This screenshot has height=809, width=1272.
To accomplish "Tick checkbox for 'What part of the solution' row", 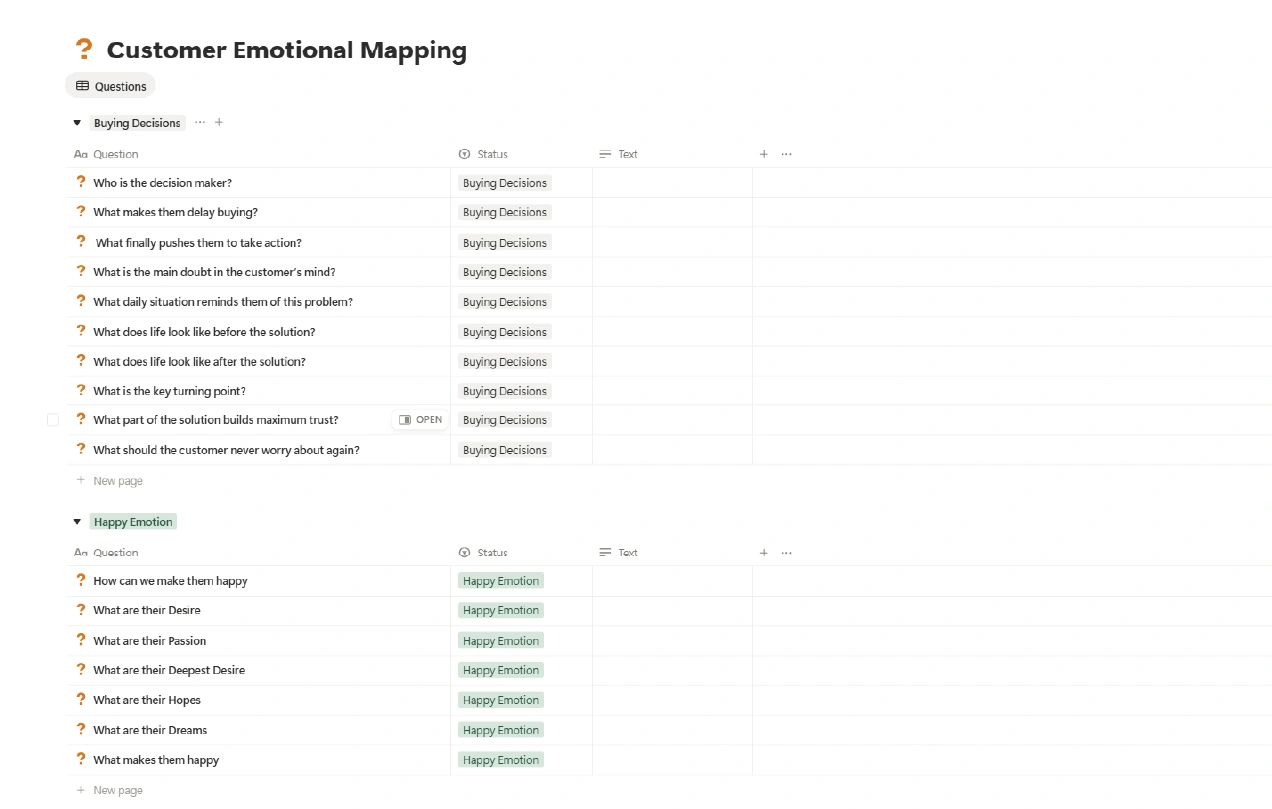I will pyautogui.click(x=53, y=420).
